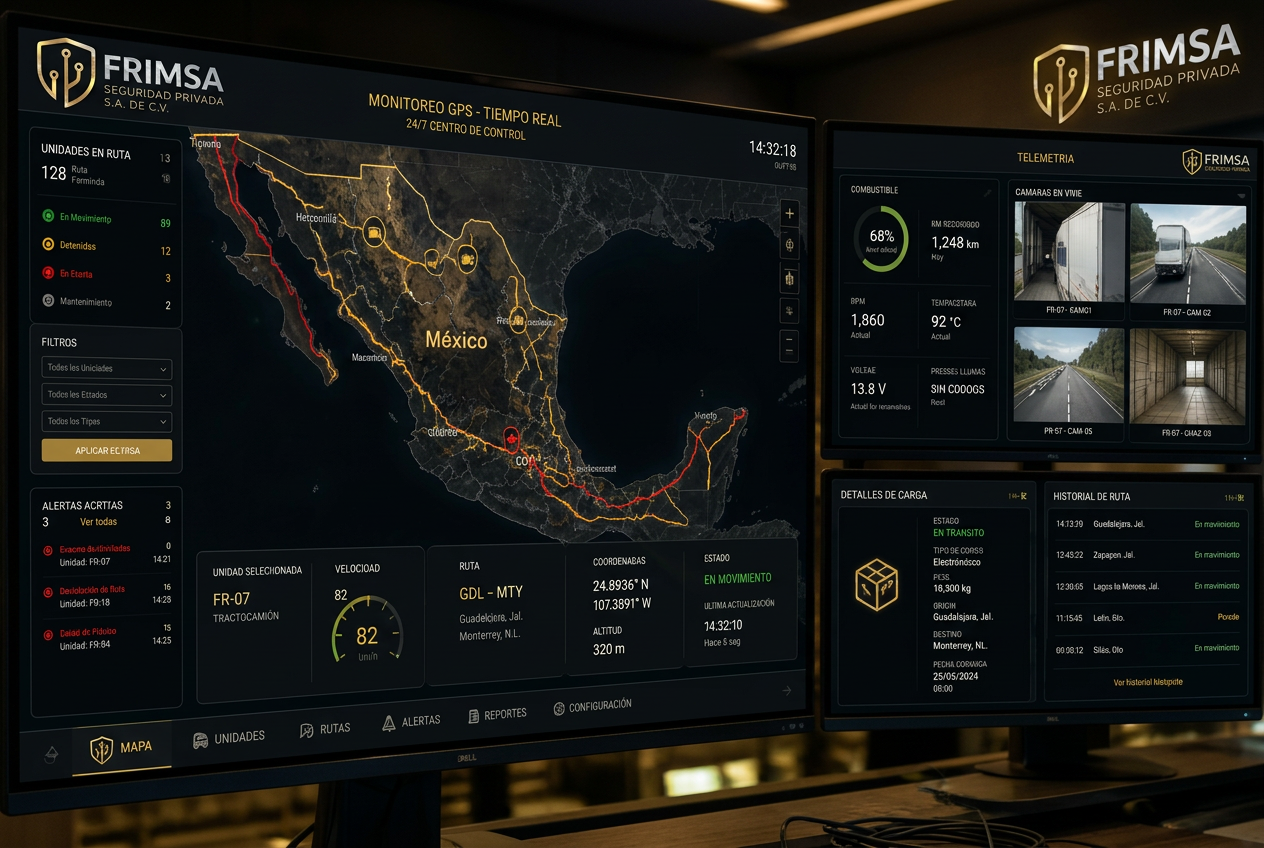
Task: Click the document icon beside REPORTES
Action: 474,716
